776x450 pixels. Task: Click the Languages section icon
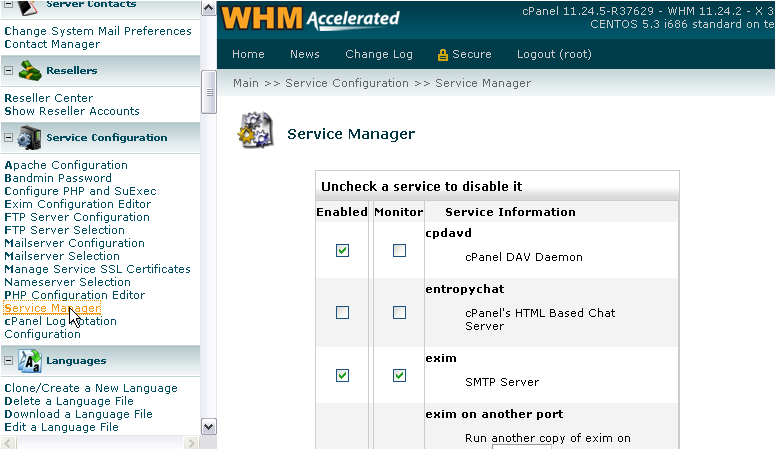pyautogui.click(x=30, y=361)
